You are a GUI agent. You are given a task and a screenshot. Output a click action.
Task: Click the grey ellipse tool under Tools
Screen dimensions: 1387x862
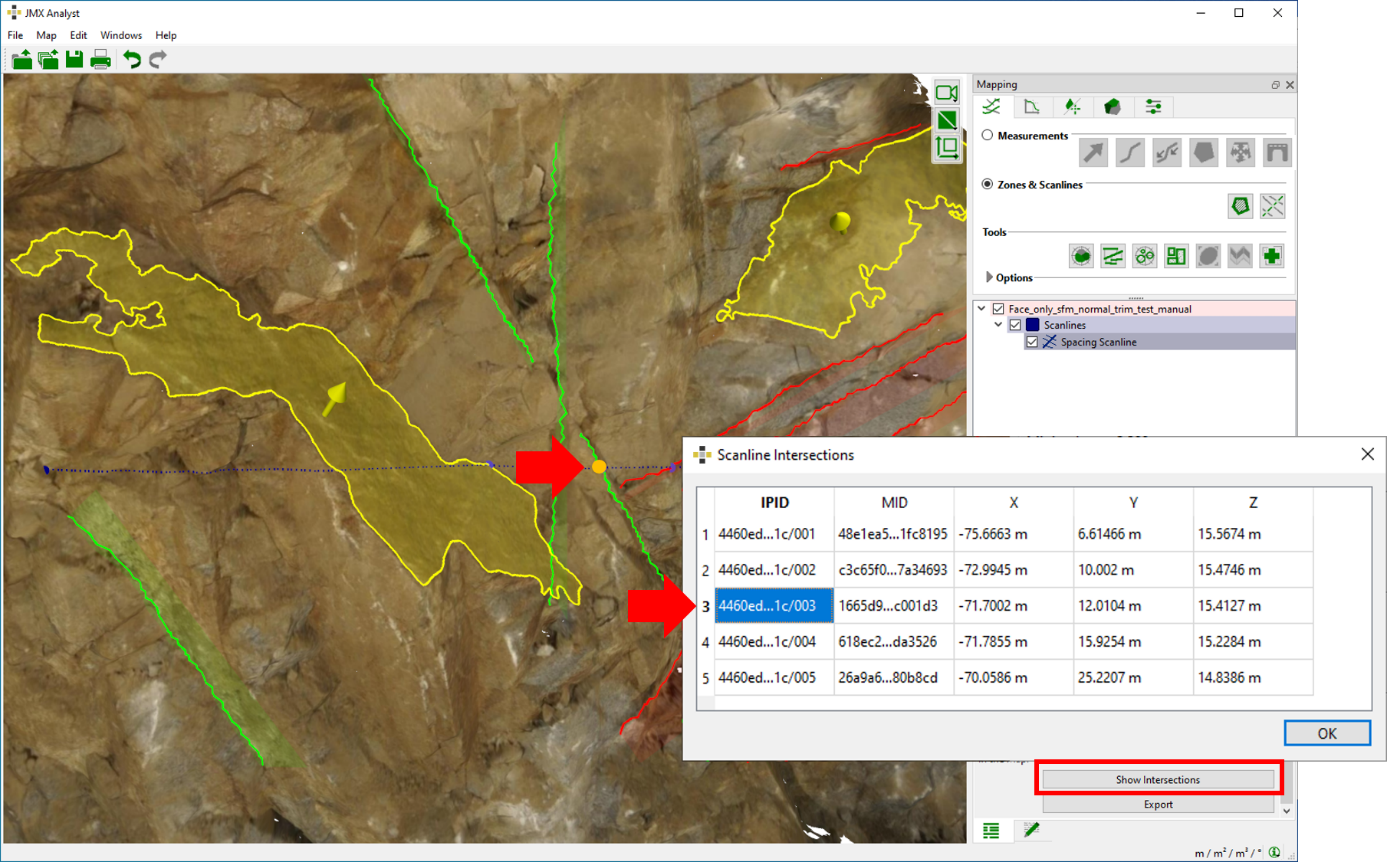[x=1209, y=255]
